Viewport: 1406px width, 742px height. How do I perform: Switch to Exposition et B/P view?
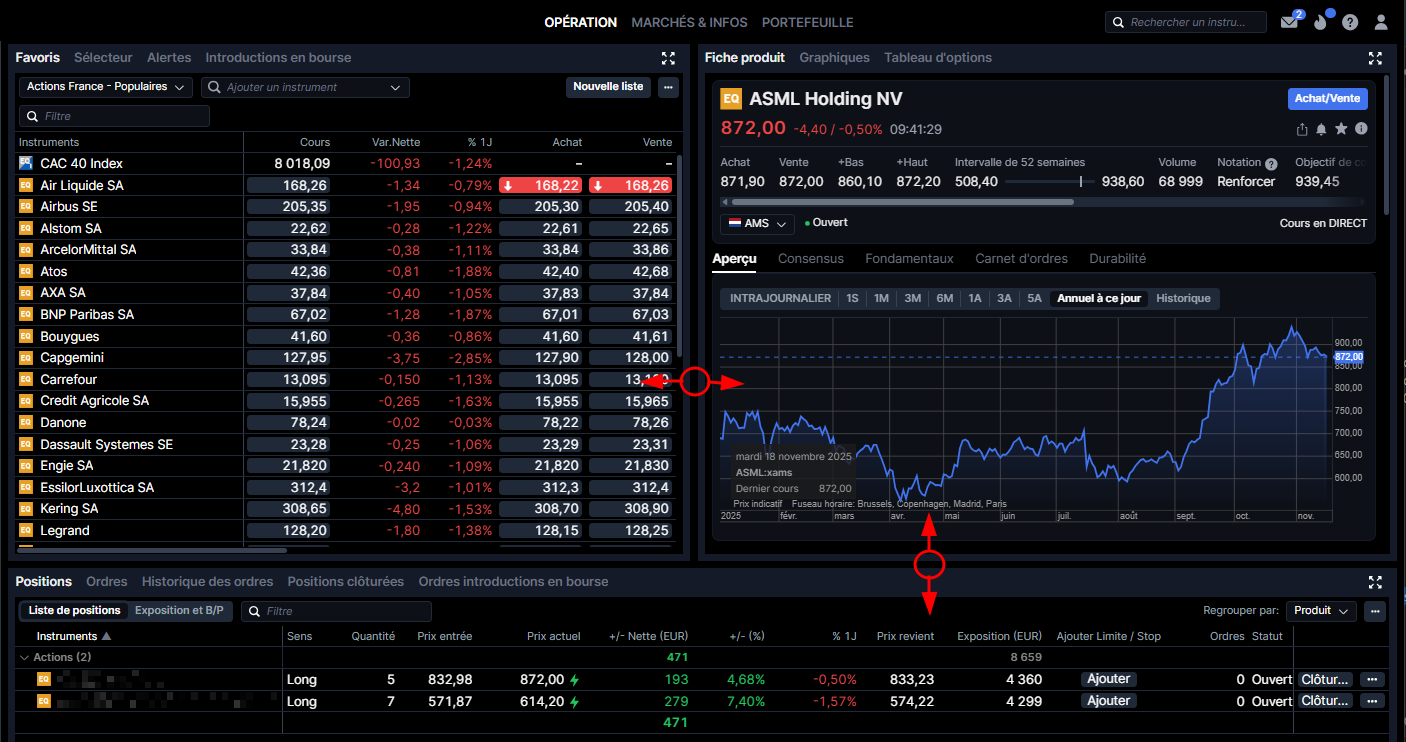click(x=179, y=610)
